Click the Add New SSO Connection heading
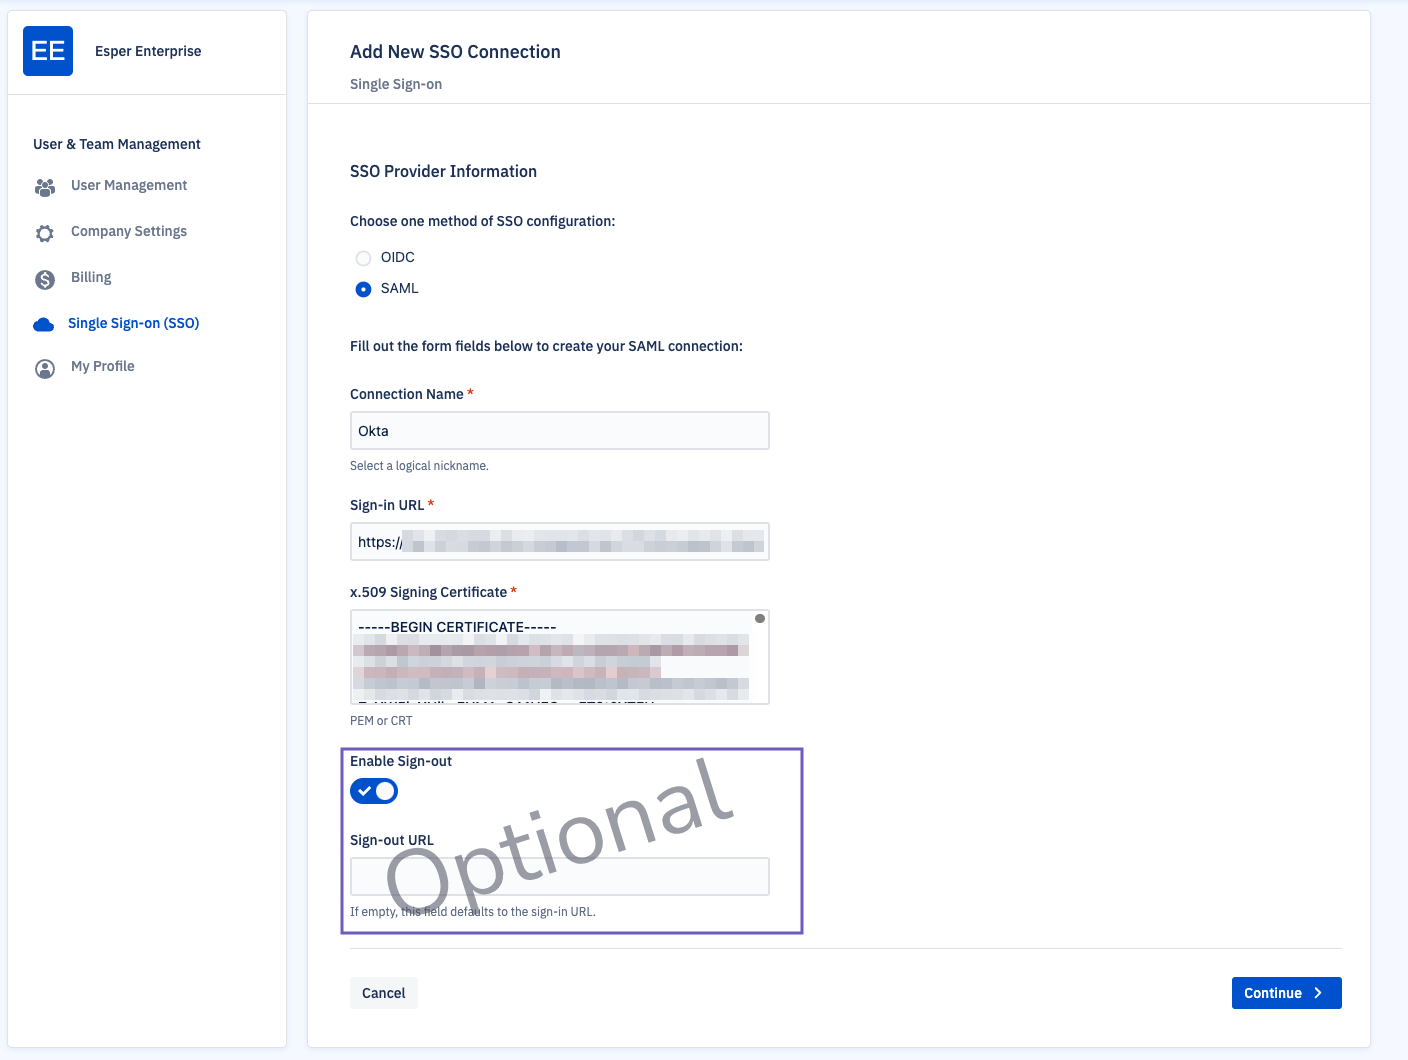1408x1060 pixels. tap(455, 51)
